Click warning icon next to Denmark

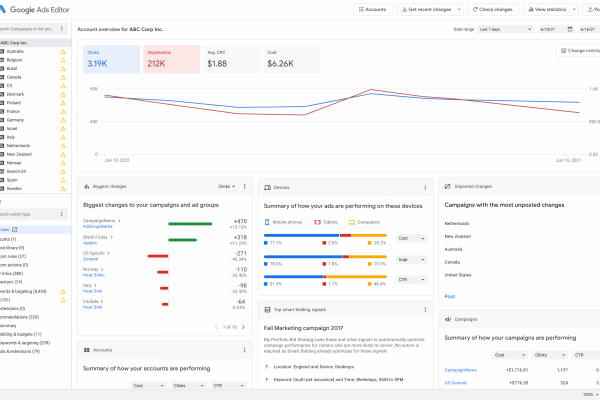[x=63, y=94]
